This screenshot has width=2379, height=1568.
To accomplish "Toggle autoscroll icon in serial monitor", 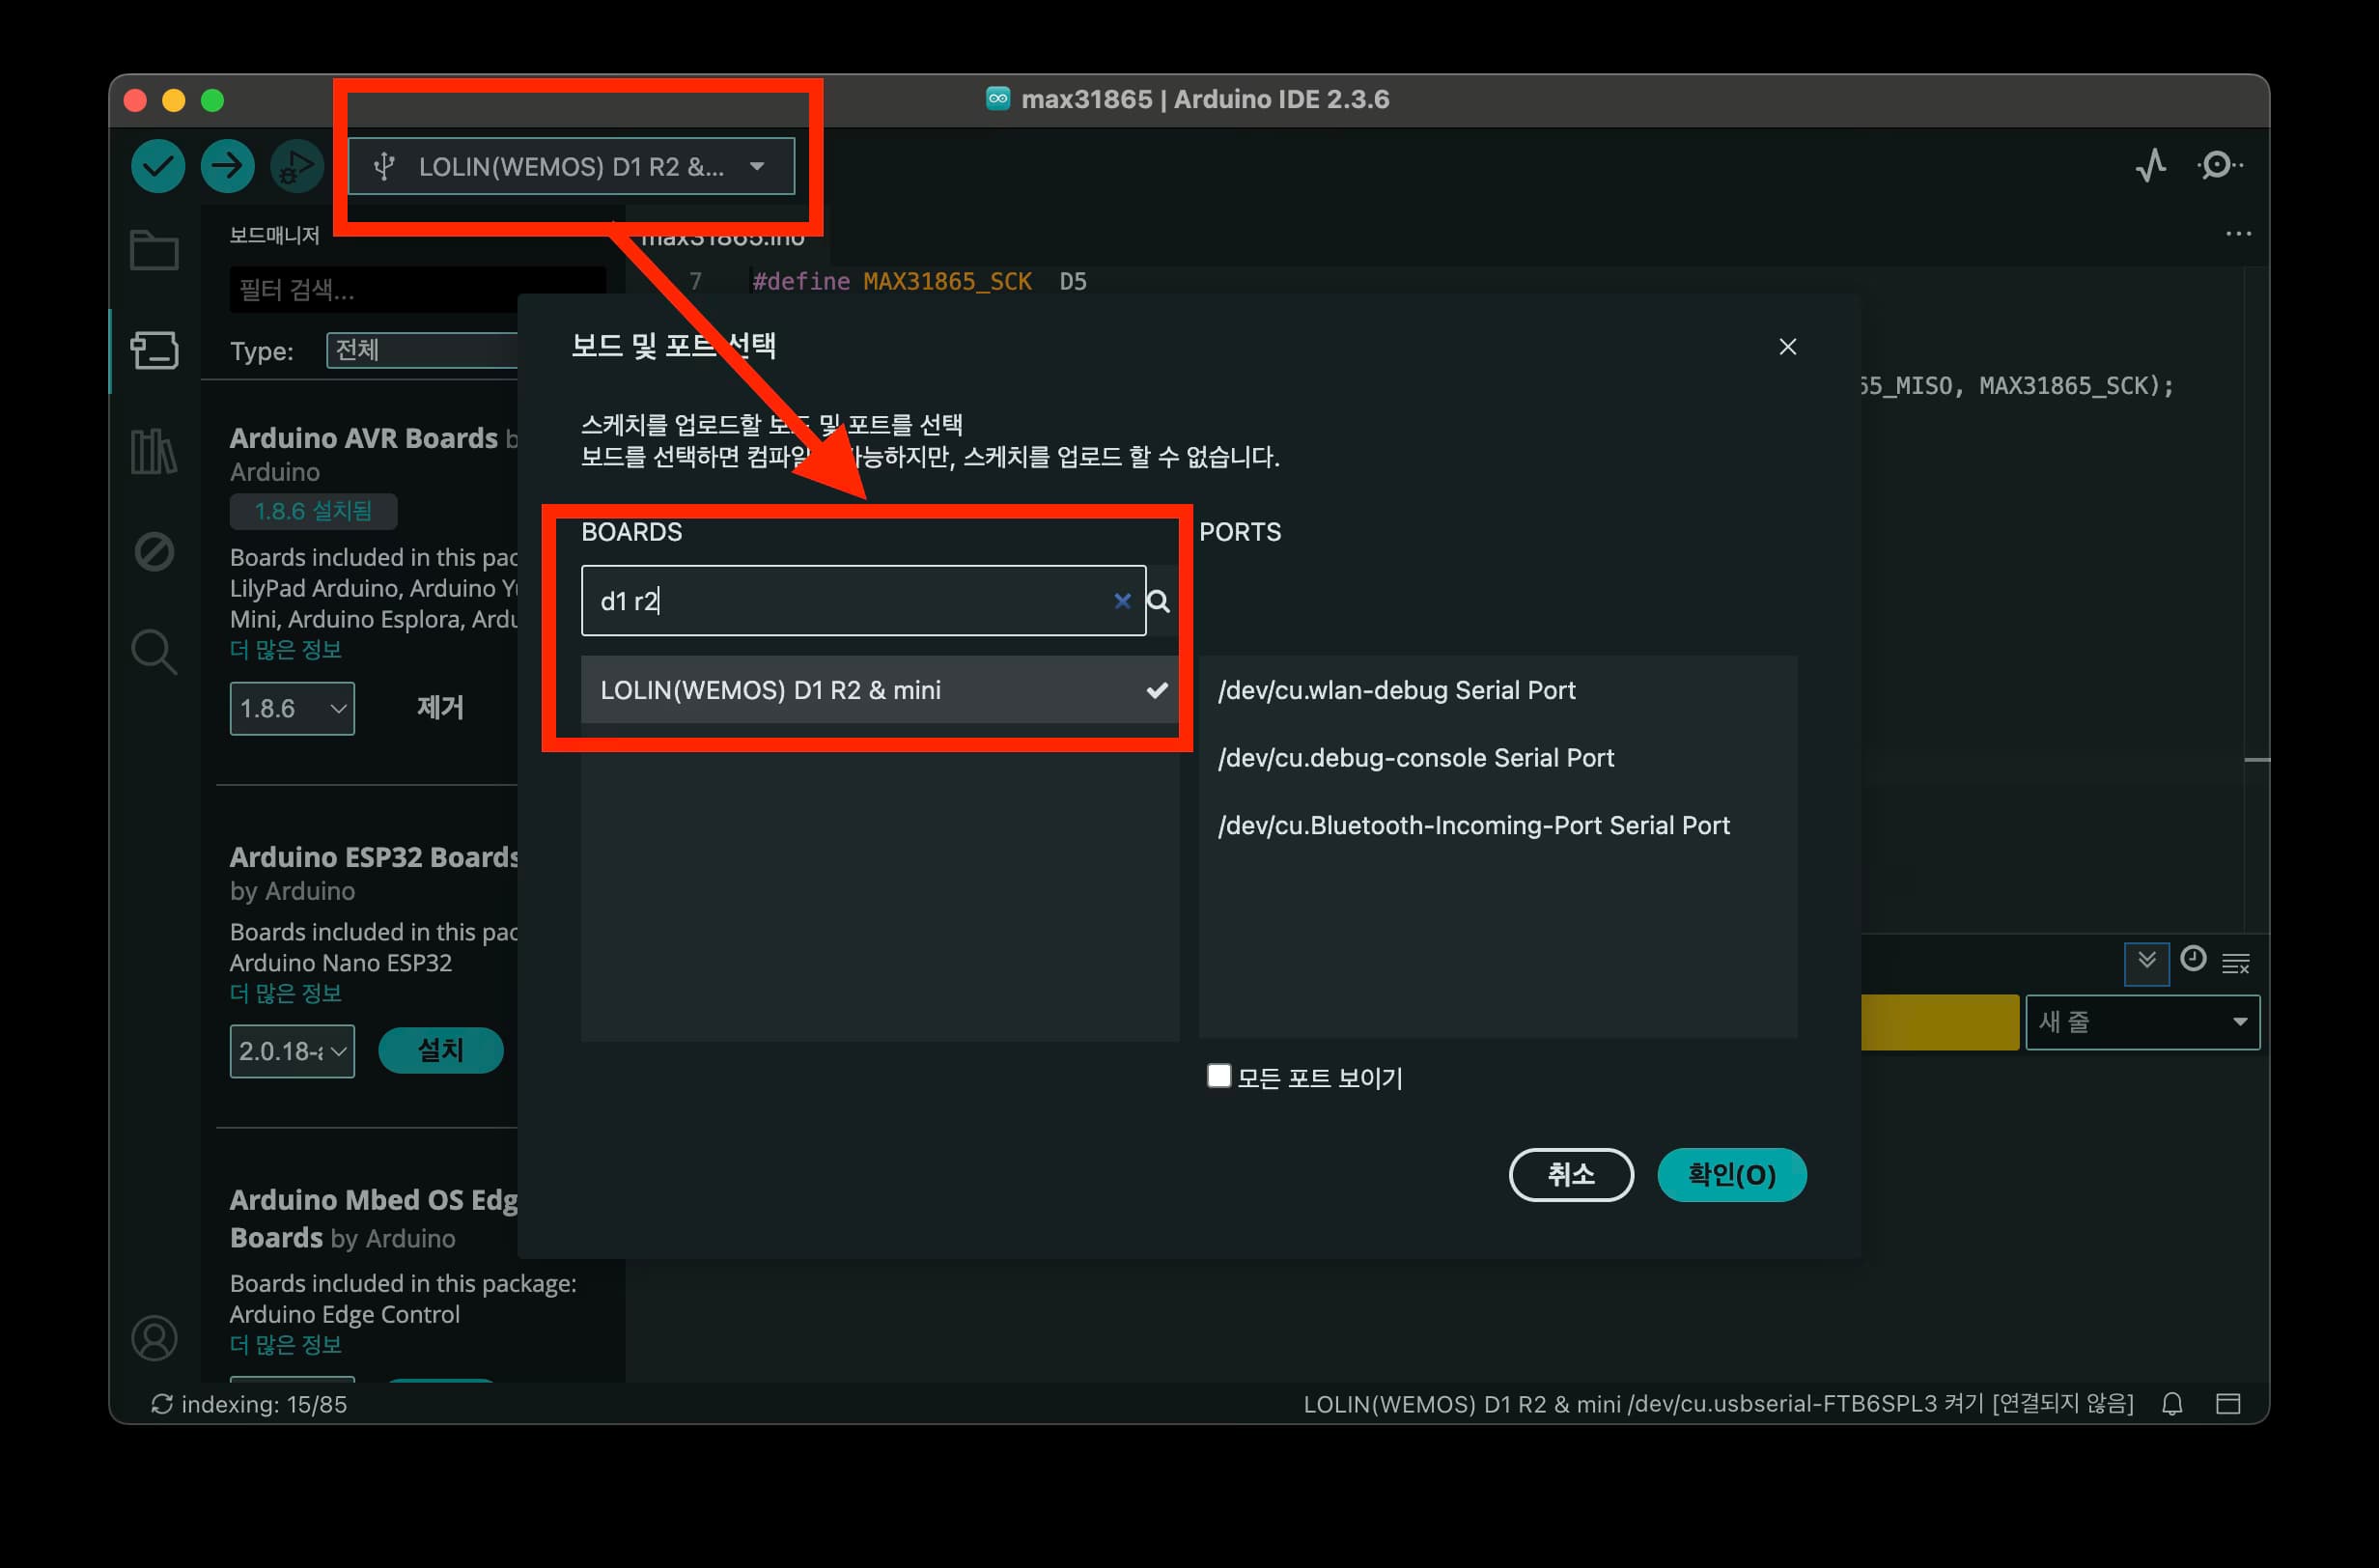I will point(2146,962).
